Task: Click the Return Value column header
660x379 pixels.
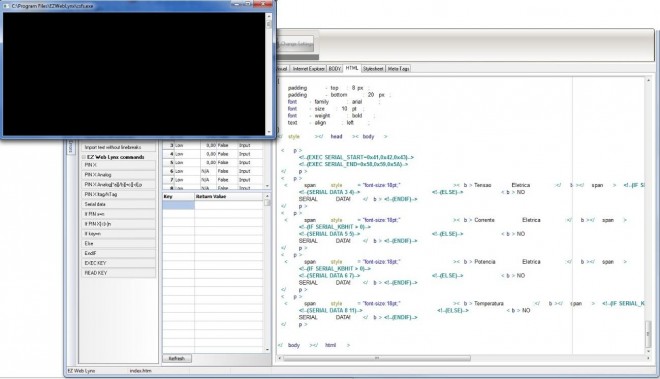Action: pyautogui.click(x=229, y=197)
